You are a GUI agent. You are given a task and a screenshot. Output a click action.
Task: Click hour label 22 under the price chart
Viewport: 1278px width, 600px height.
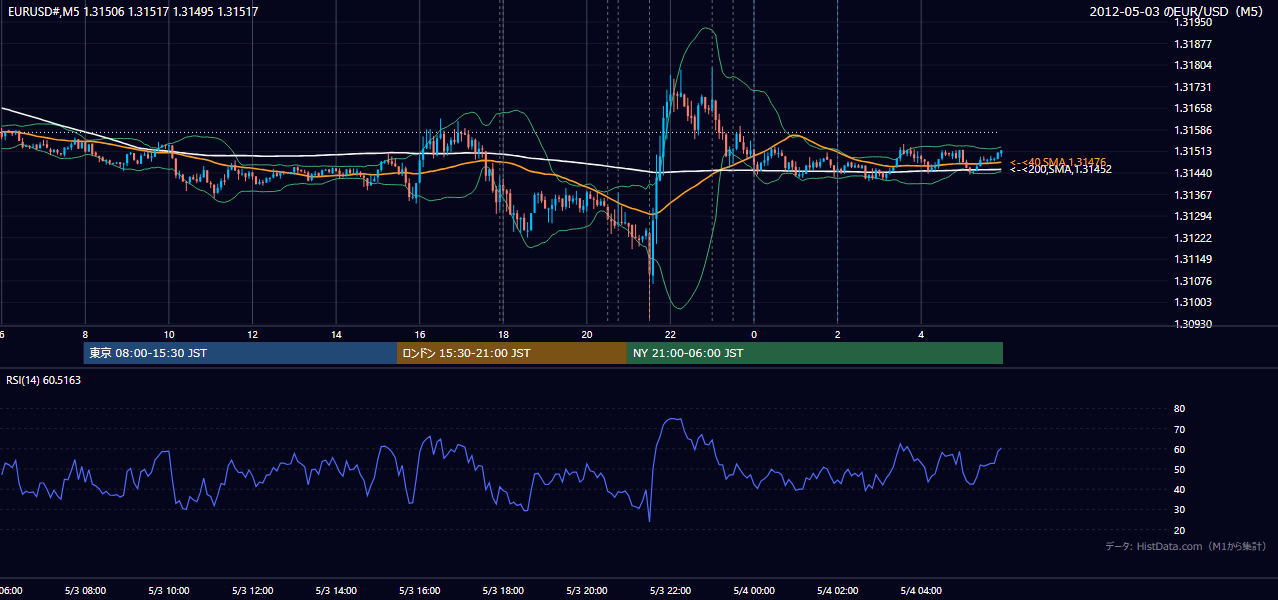671,335
